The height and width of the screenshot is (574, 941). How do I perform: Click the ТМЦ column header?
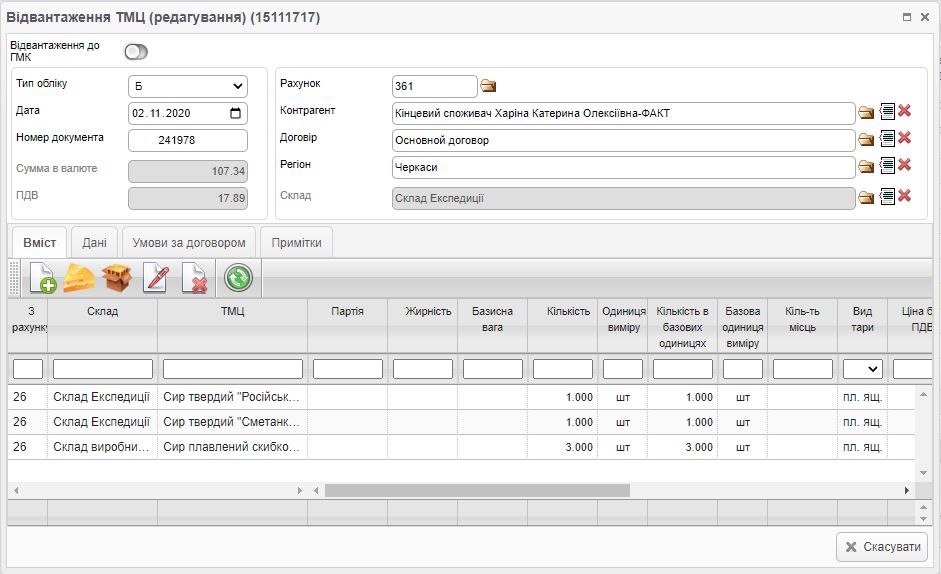[232, 326]
